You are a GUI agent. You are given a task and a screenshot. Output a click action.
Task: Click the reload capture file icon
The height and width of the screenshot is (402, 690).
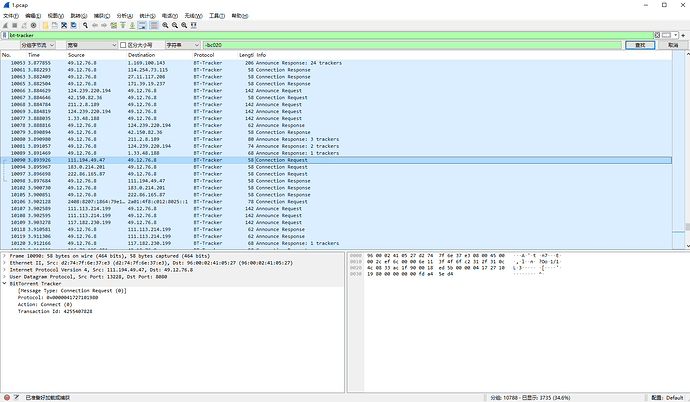click(x=73, y=26)
